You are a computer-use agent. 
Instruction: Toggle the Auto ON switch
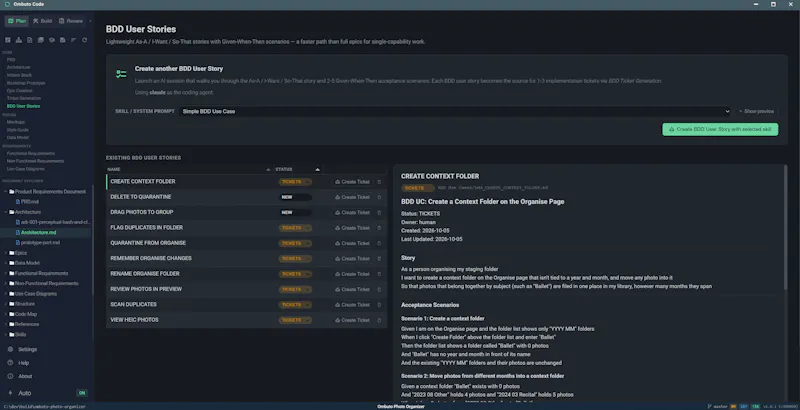click(x=82, y=393)
